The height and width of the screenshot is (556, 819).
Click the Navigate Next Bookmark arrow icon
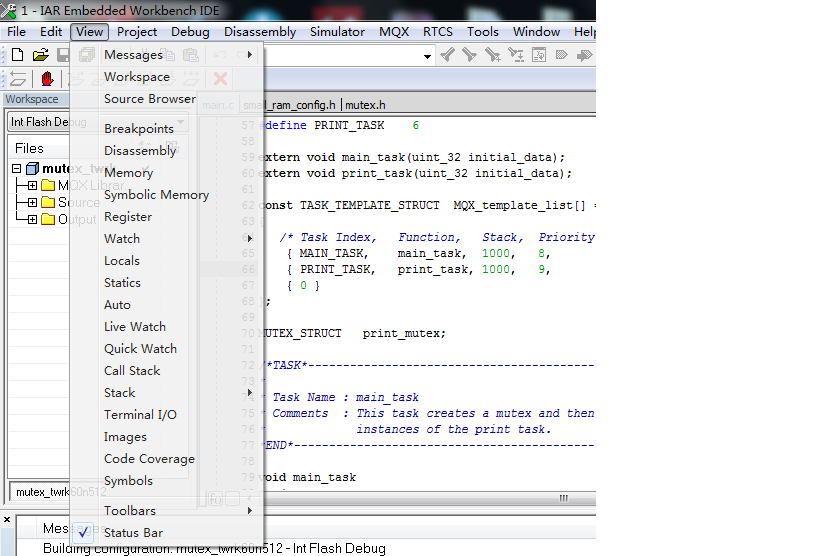tap(584, 55)
